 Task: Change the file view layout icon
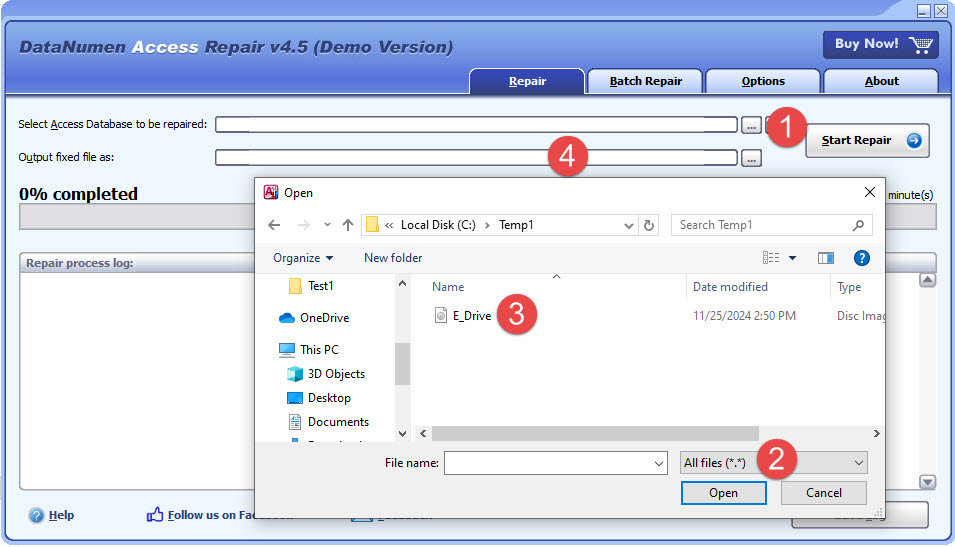[x=770, y=258]
